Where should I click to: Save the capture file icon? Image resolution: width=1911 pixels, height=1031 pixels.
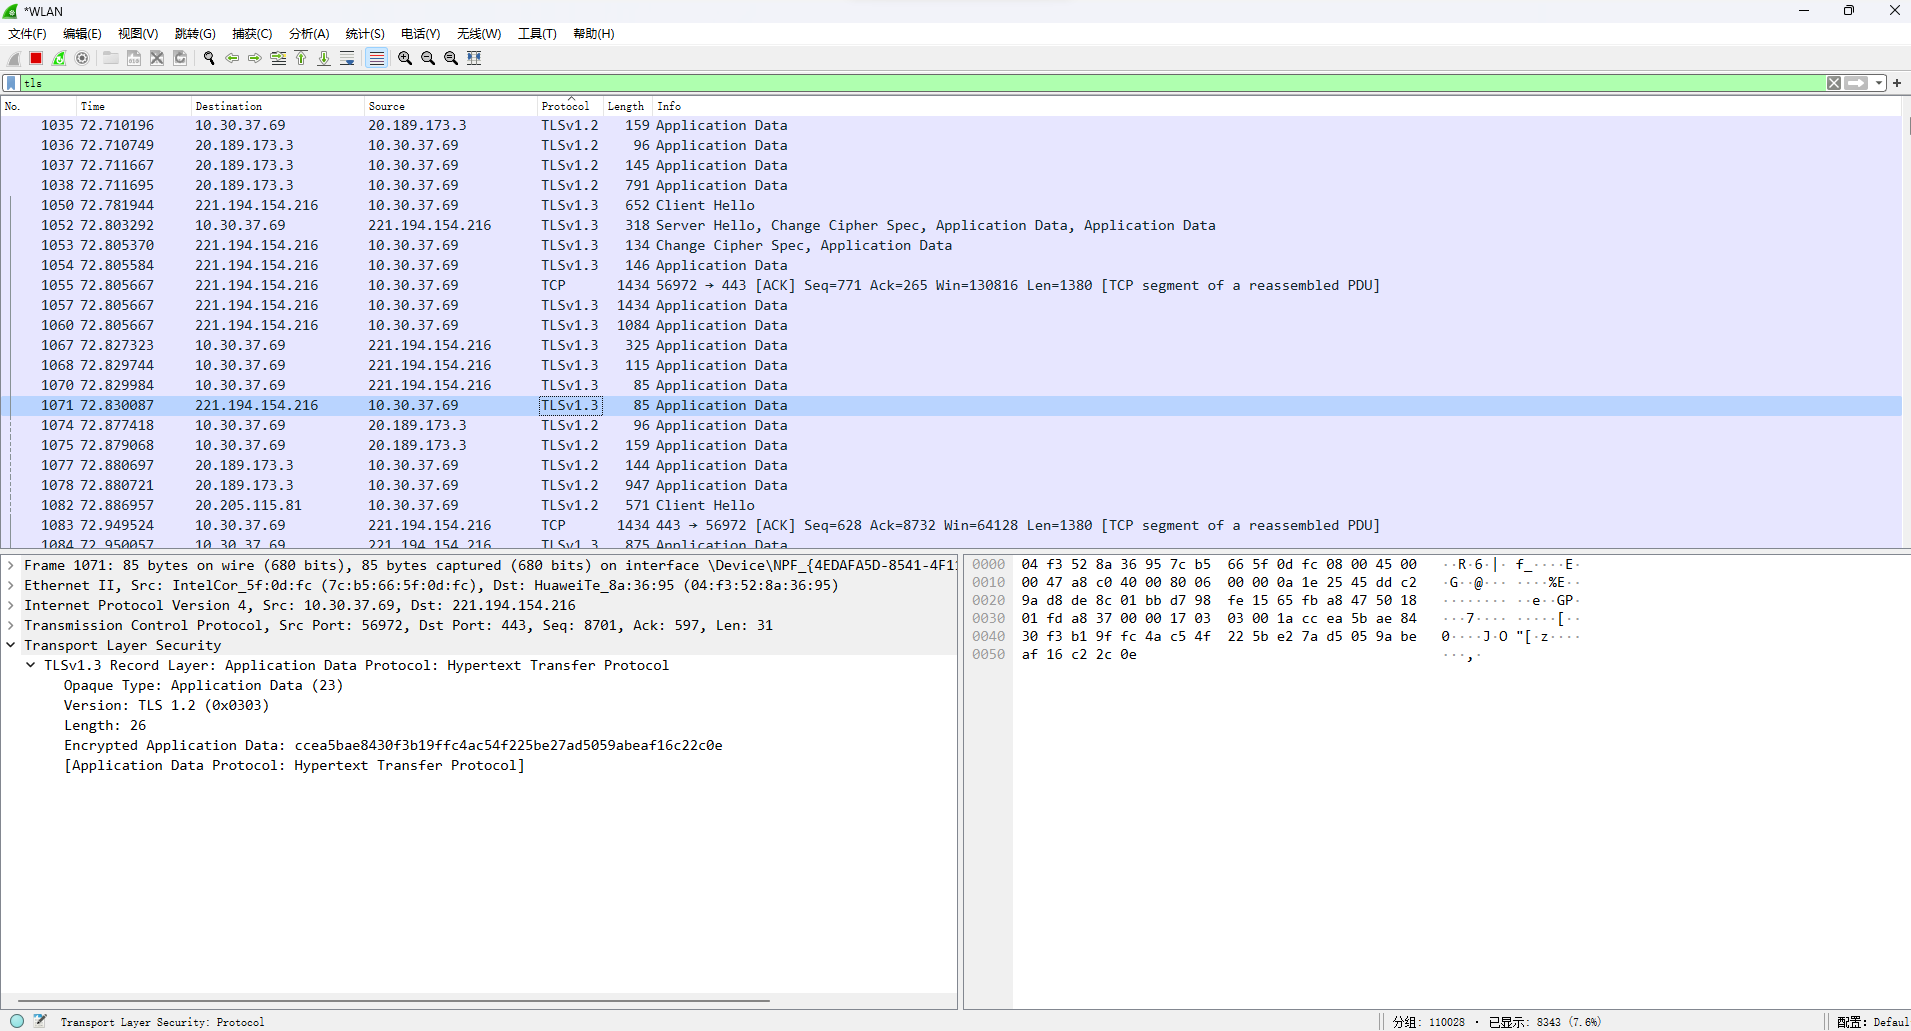point(134,58)
